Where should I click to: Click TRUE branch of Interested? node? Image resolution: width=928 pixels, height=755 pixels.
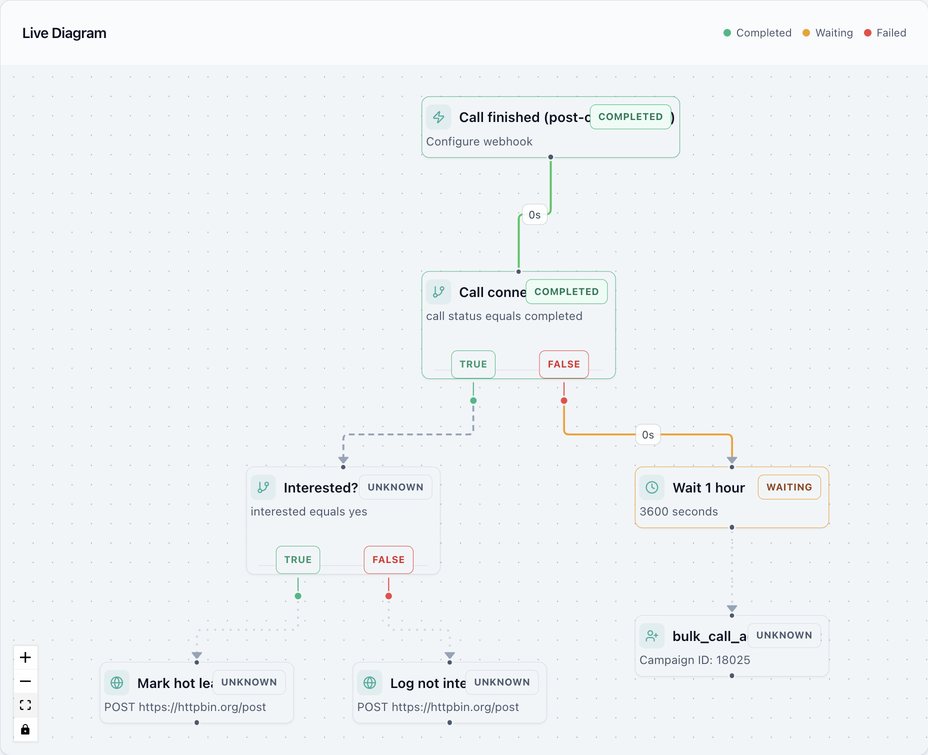298,560
